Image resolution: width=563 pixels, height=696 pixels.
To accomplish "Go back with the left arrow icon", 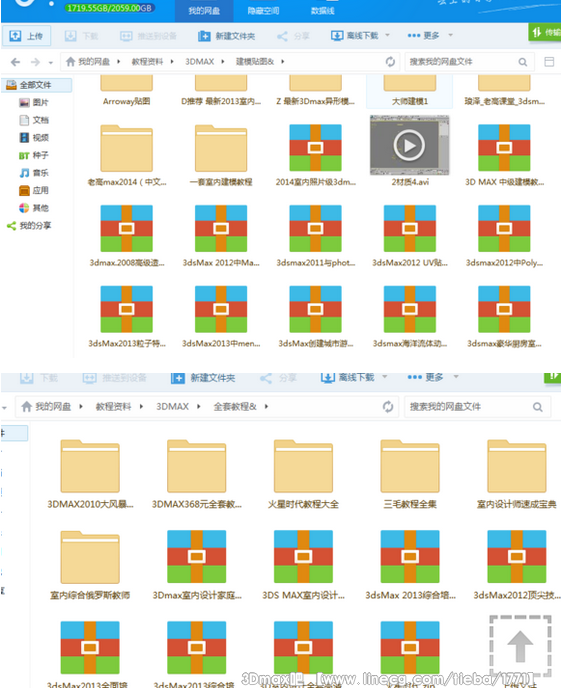I will (16, 62).
